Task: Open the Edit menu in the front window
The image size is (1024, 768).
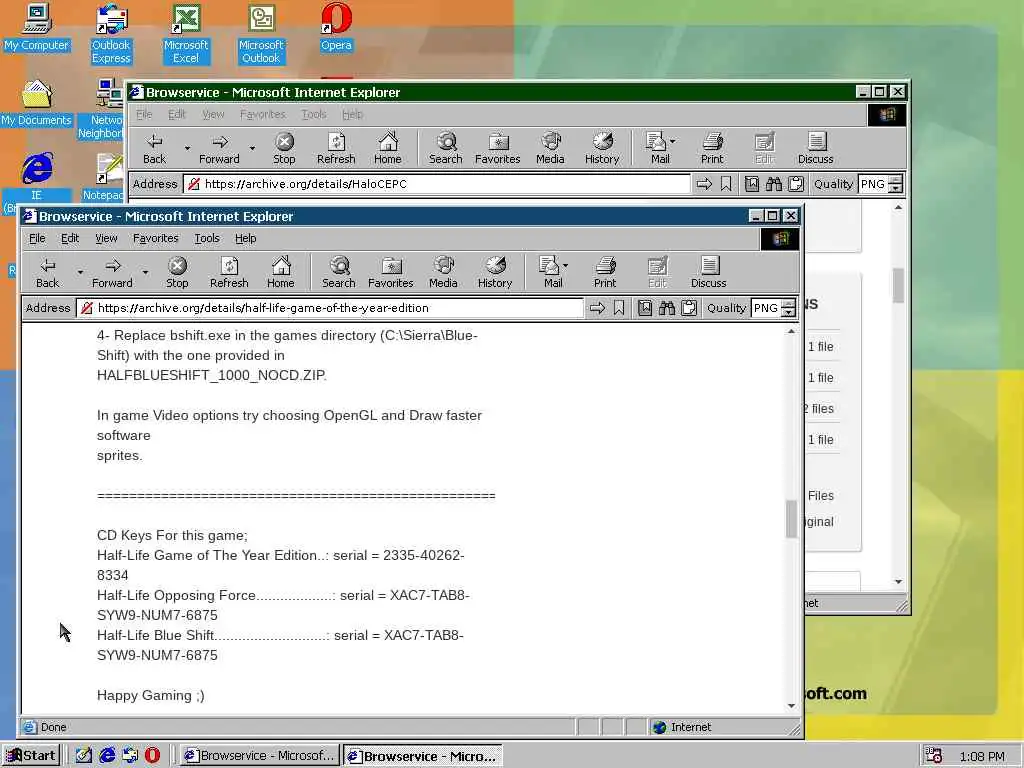Action: click(70, 238)
